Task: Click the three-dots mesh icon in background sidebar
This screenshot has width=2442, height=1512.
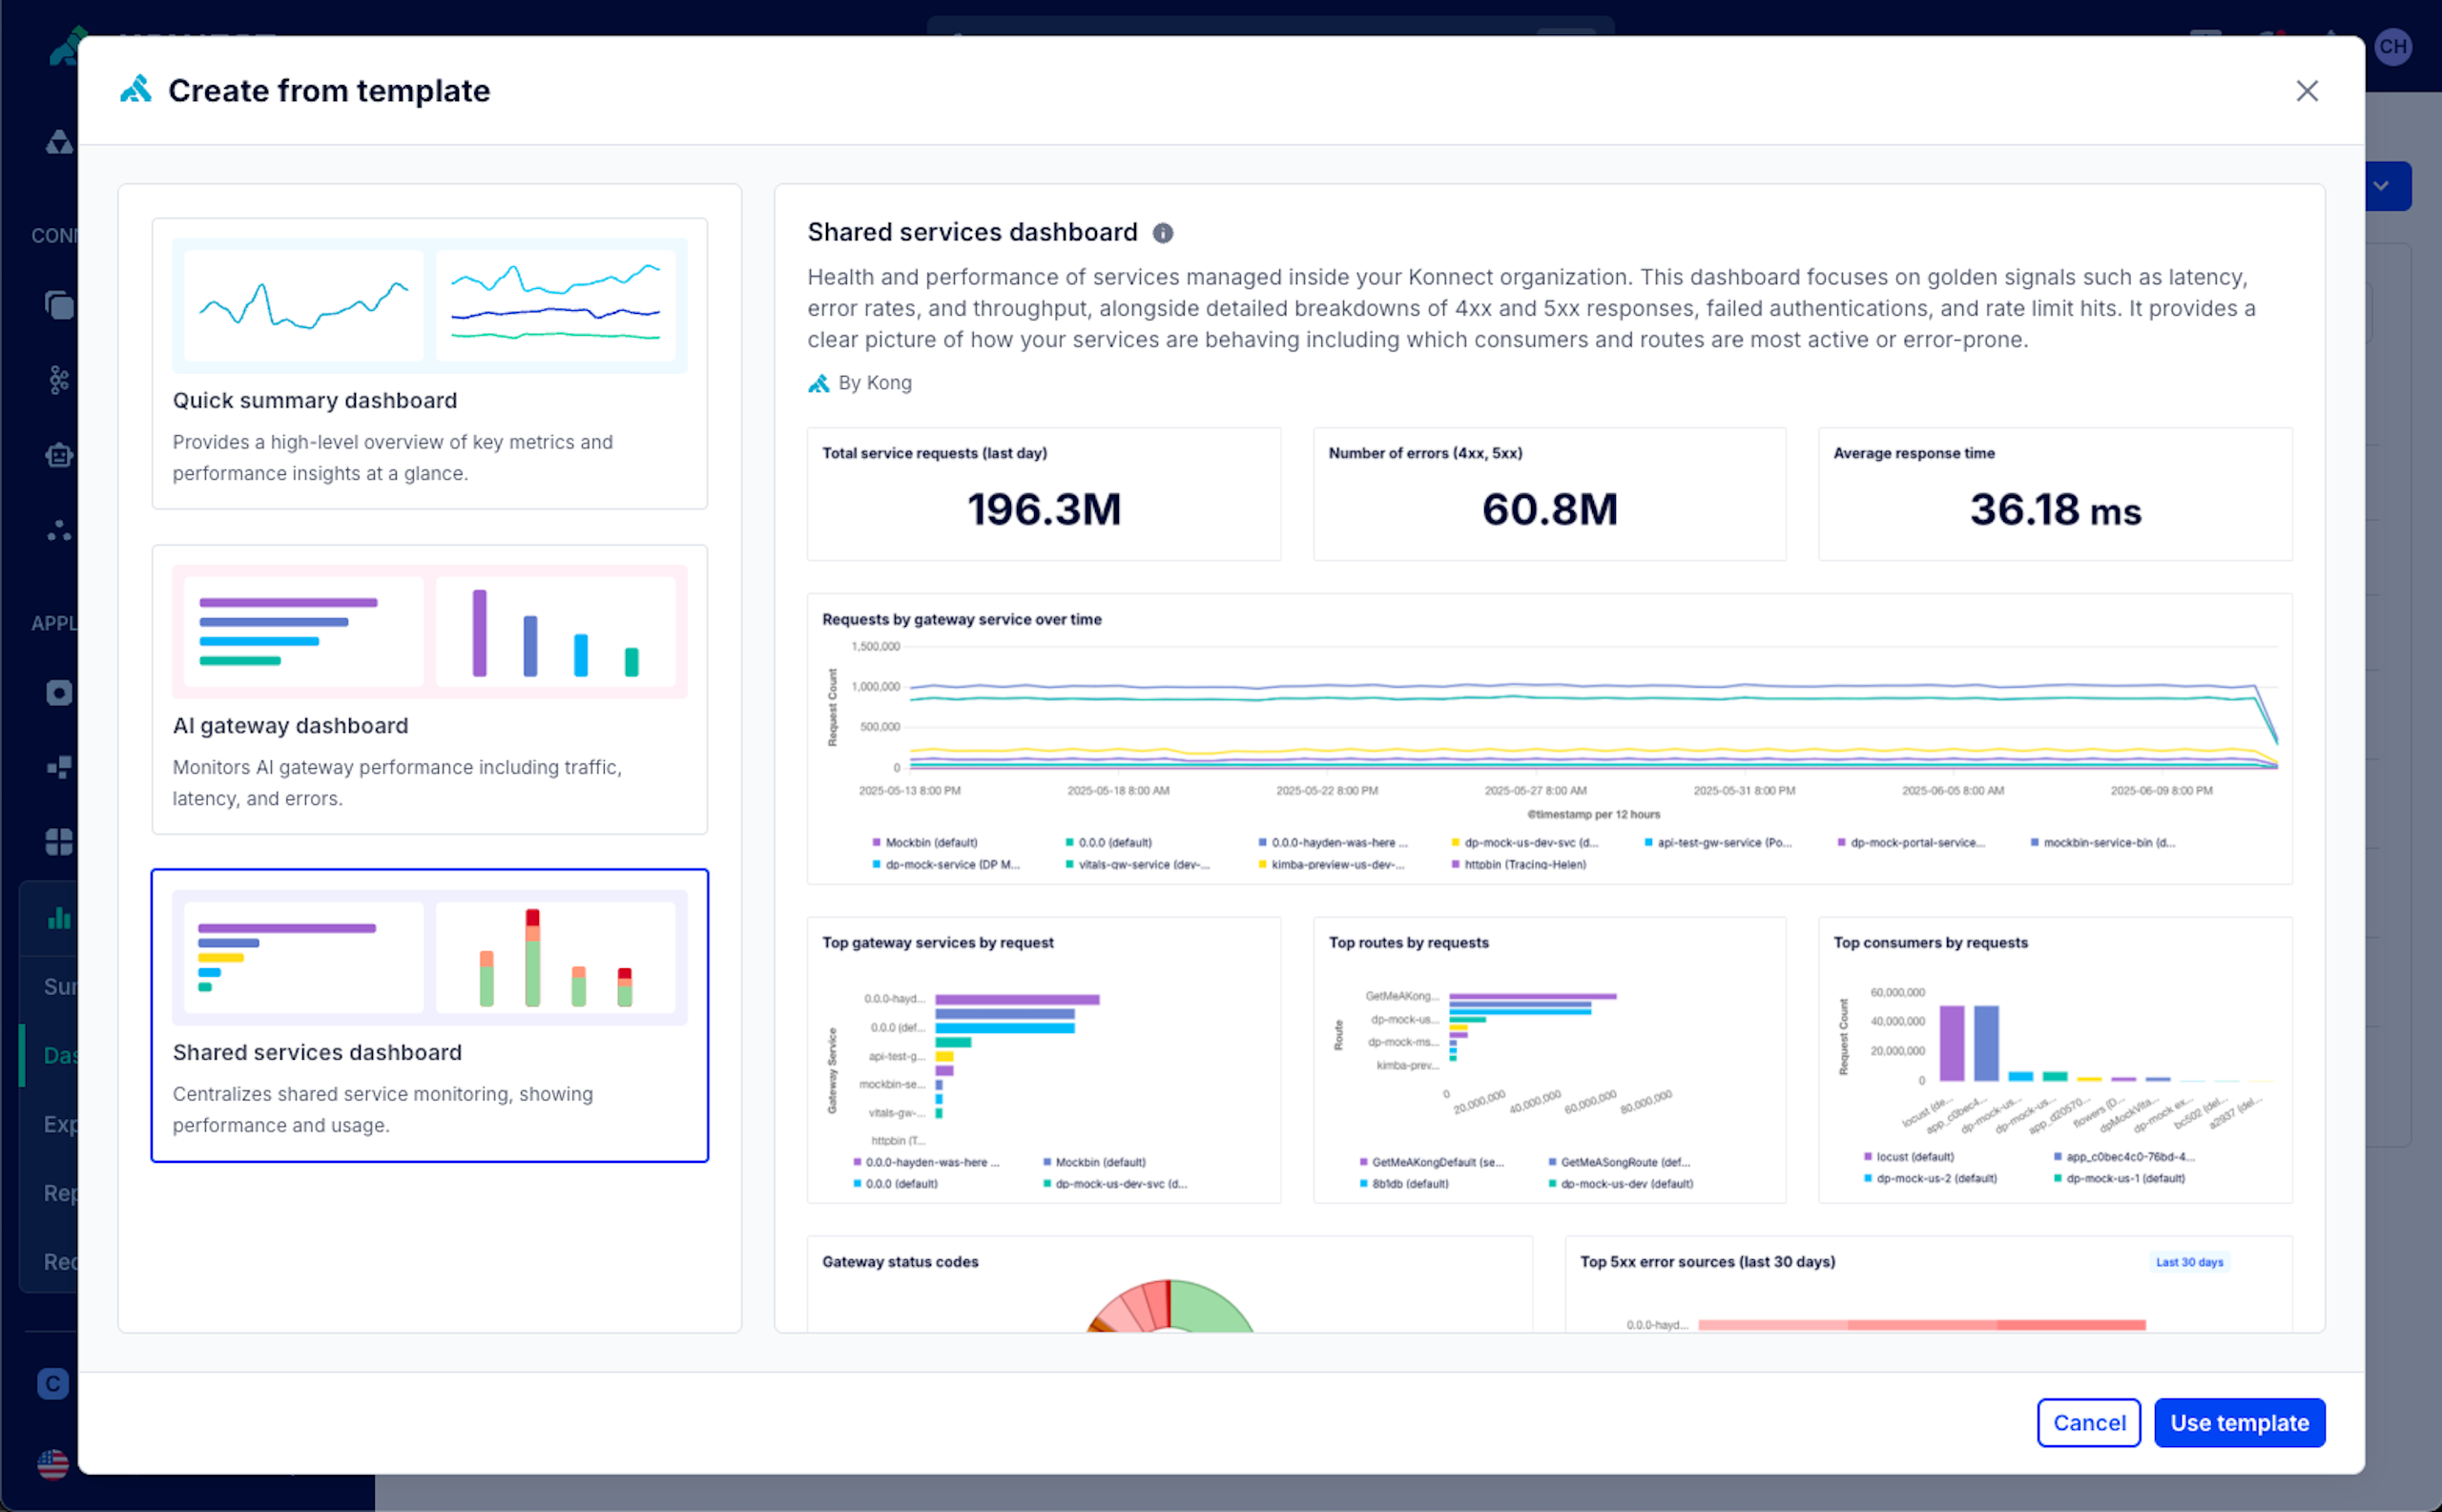Action: (59, 530)
